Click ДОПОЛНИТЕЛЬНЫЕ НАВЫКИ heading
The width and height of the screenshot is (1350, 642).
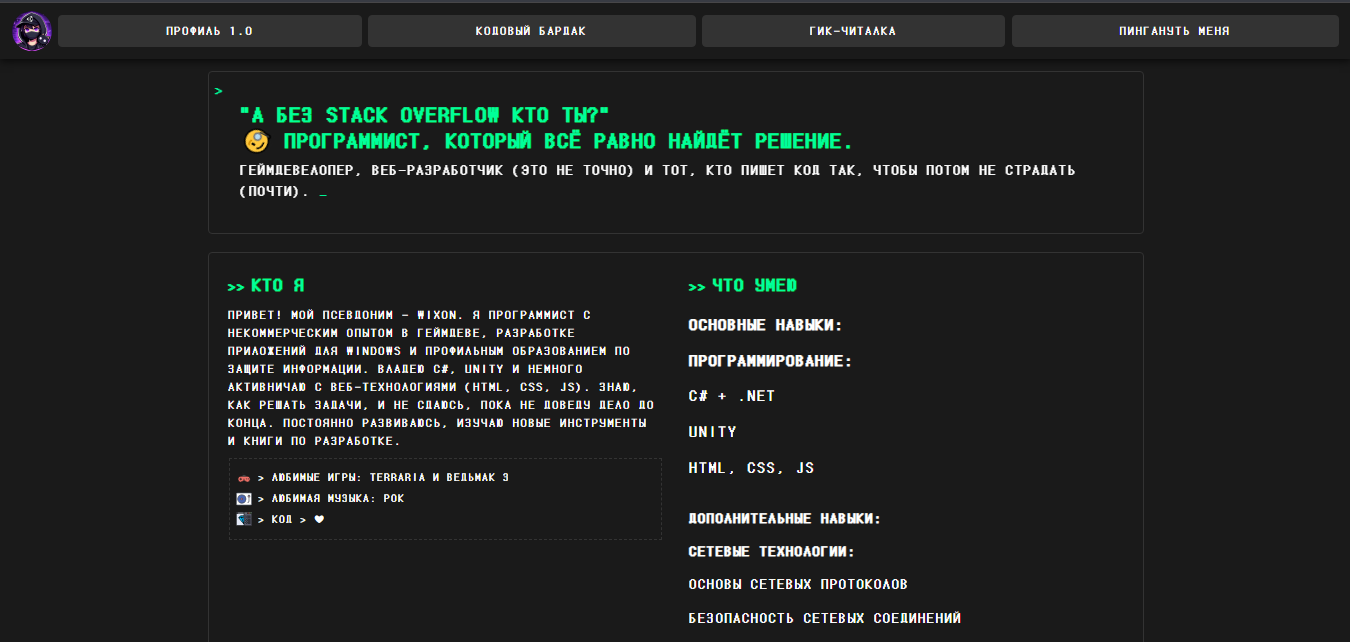[x=785, y=519]
